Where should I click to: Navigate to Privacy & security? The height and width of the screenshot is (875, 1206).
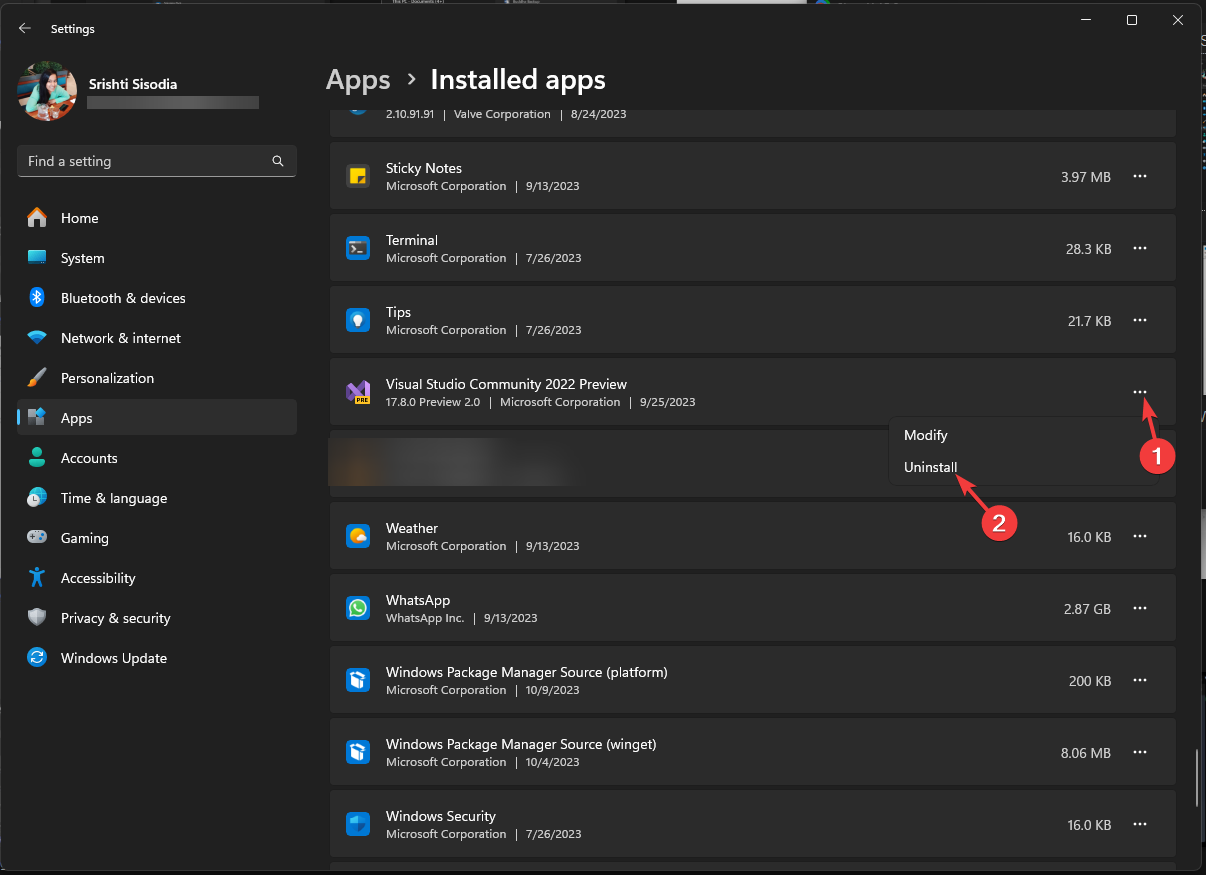115,618
